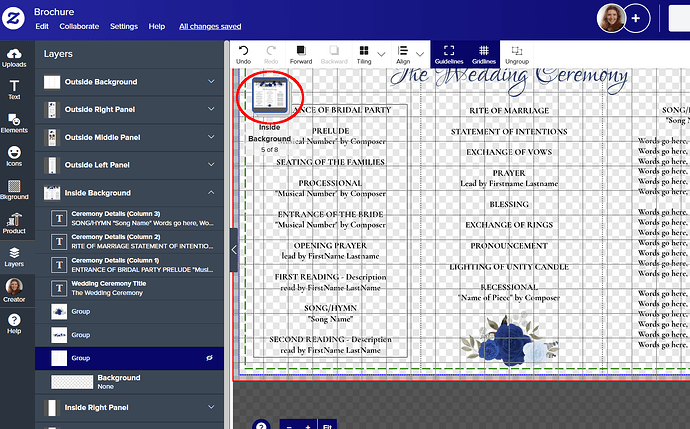This screenshot has height=429, width=690.
Task: Expand the Outside Left Panel group
Action: [211, 165]
